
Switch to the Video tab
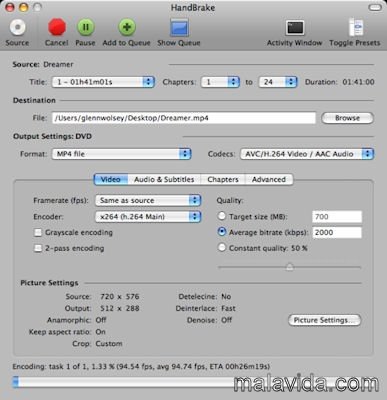111,179
